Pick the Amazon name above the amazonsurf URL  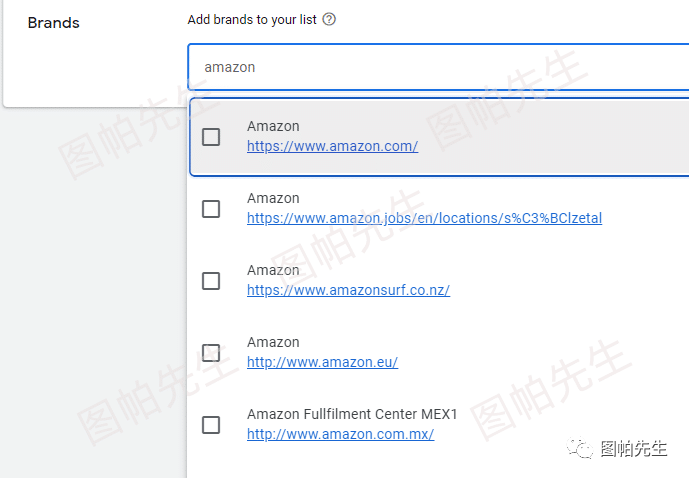tap(273, 270)
